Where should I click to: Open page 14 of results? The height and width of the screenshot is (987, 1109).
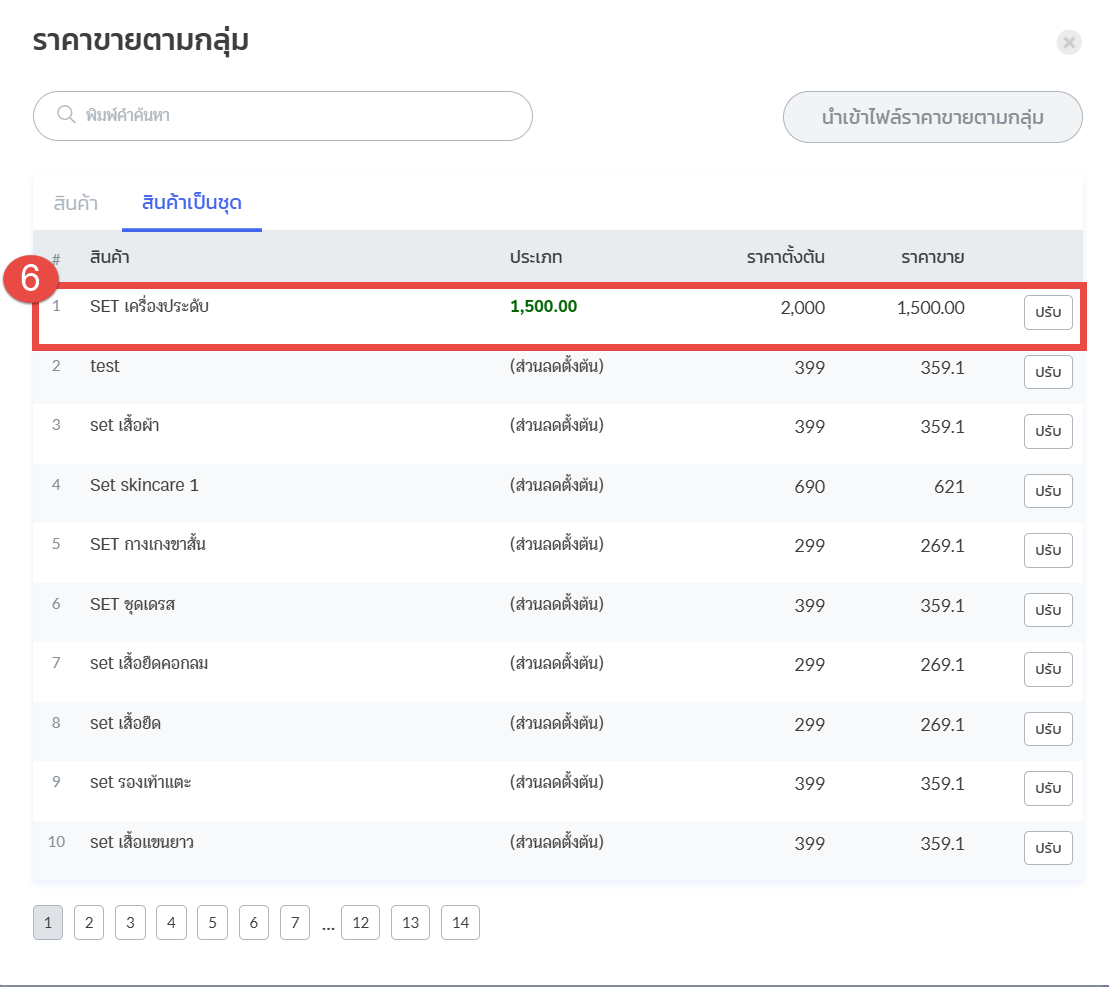pyautogui.click(x=460, y=923)
